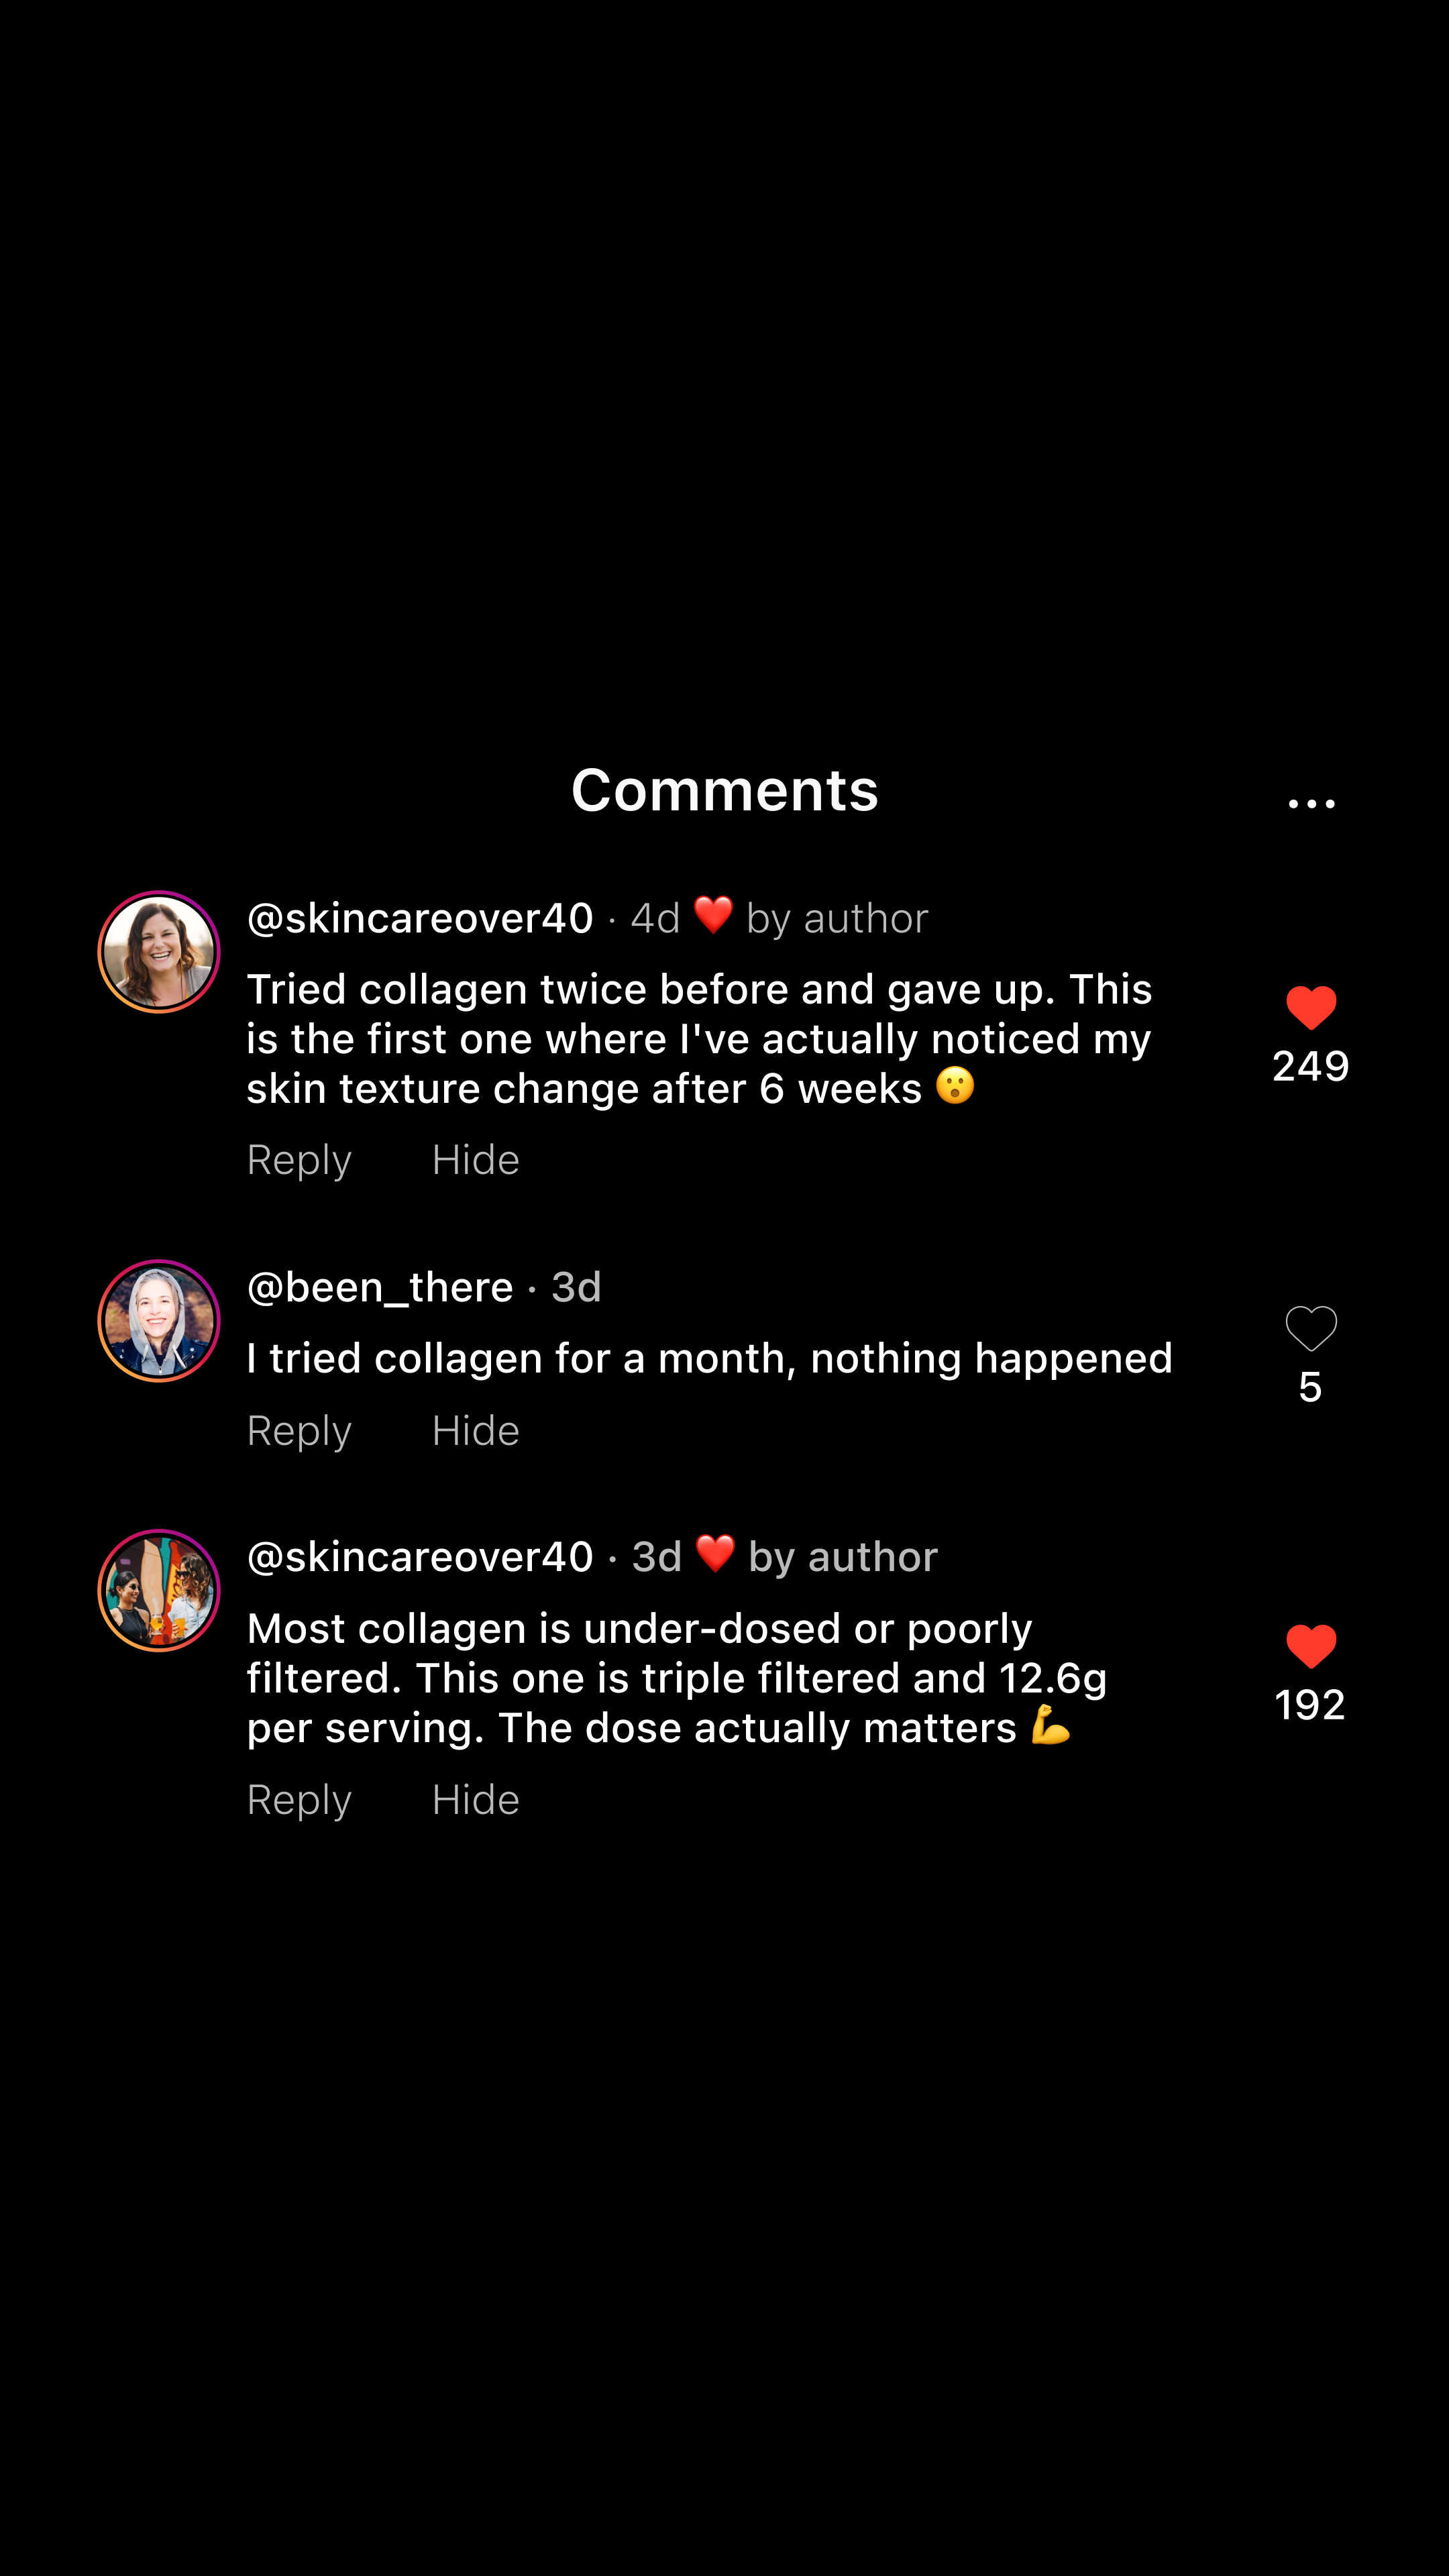Open the three-dot comments options menu

[x=1311, y=803]
